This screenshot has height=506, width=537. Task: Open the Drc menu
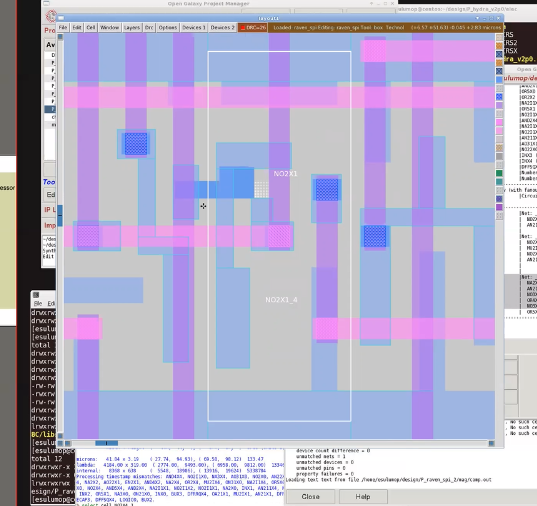point(149,27)
